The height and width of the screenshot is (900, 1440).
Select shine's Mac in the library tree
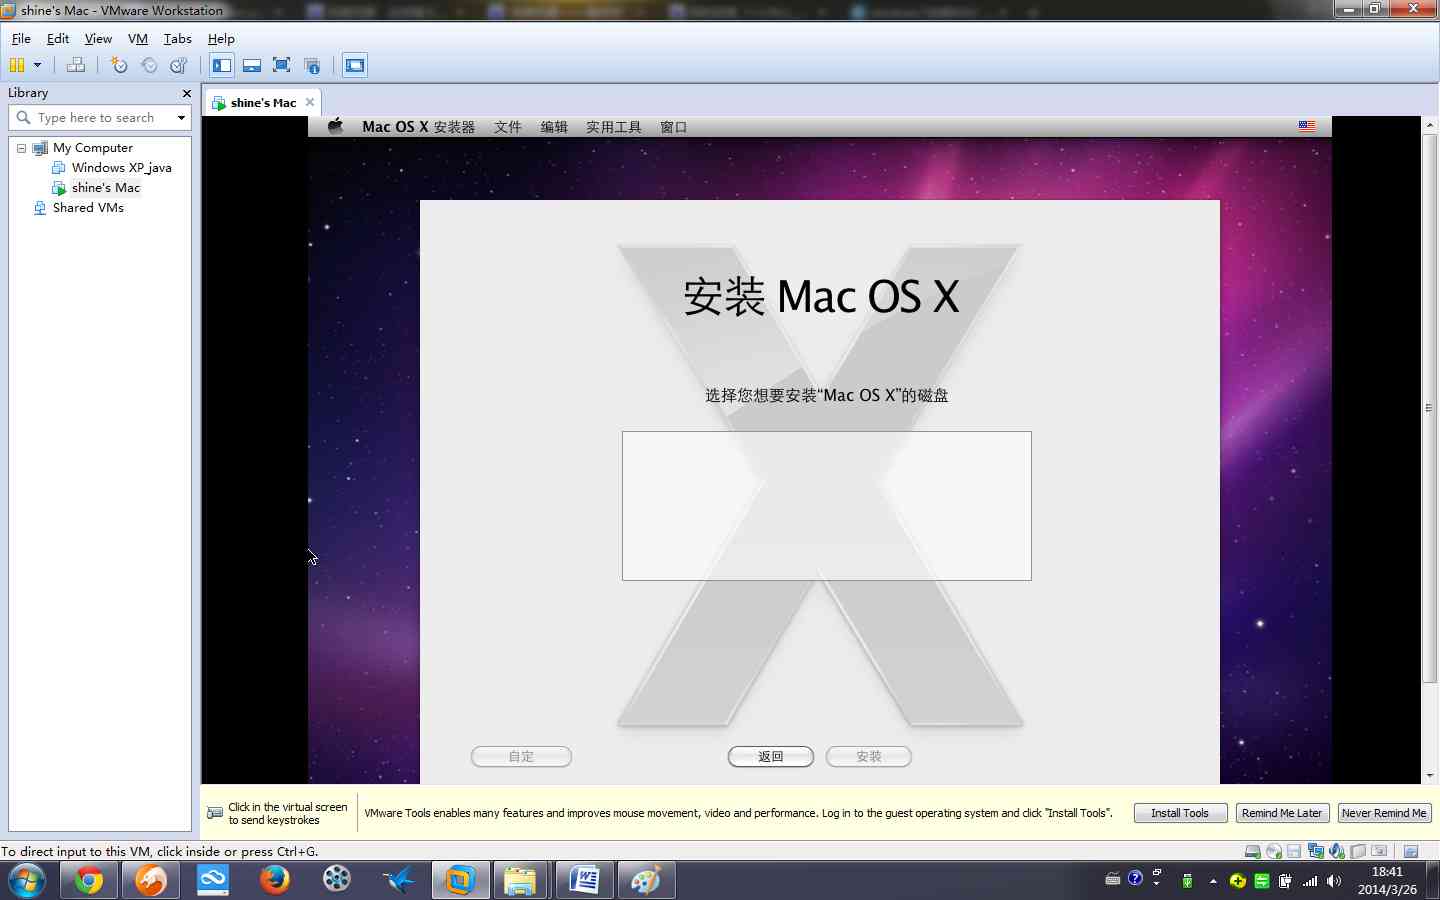coord(105,188)
